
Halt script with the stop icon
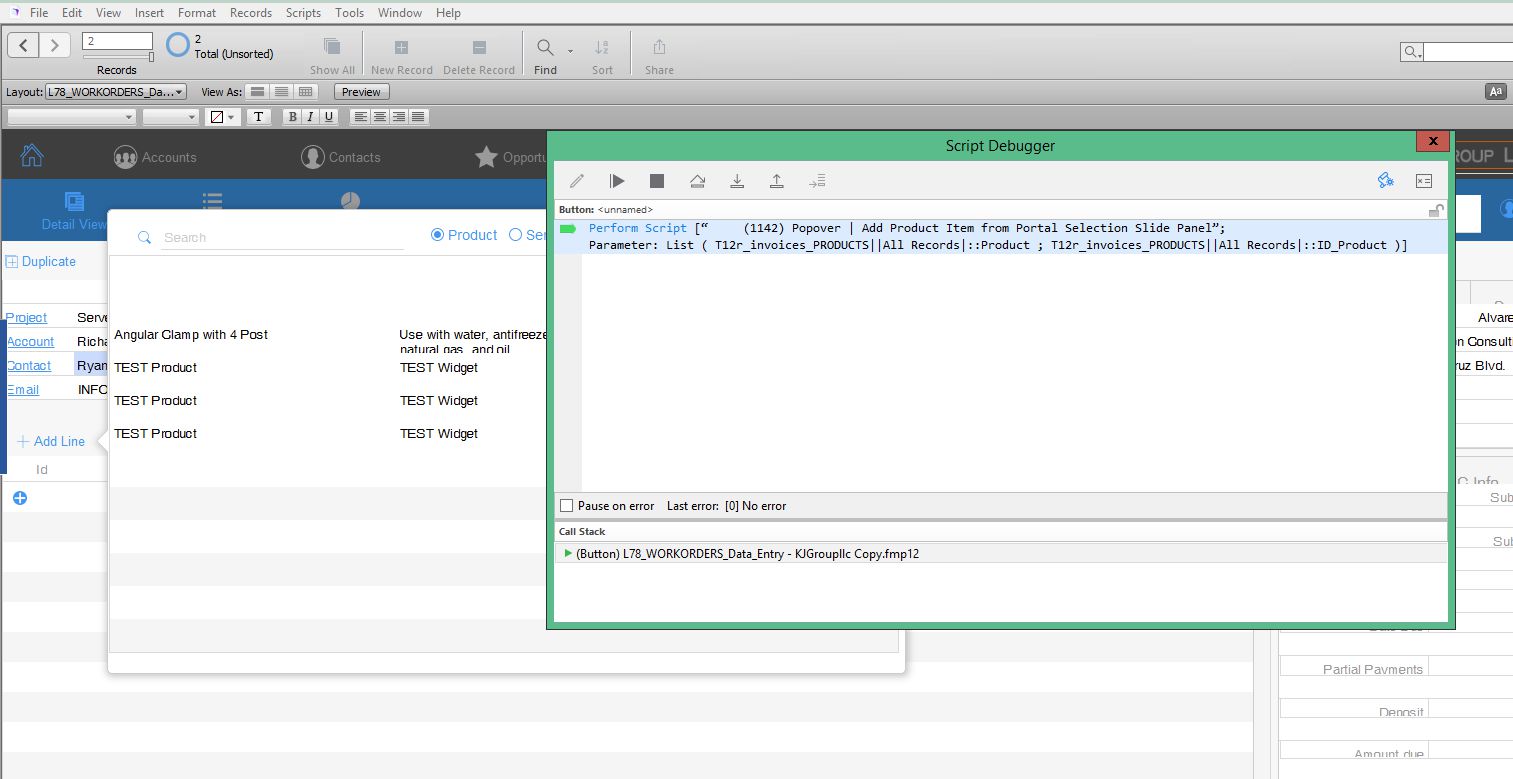657,181
